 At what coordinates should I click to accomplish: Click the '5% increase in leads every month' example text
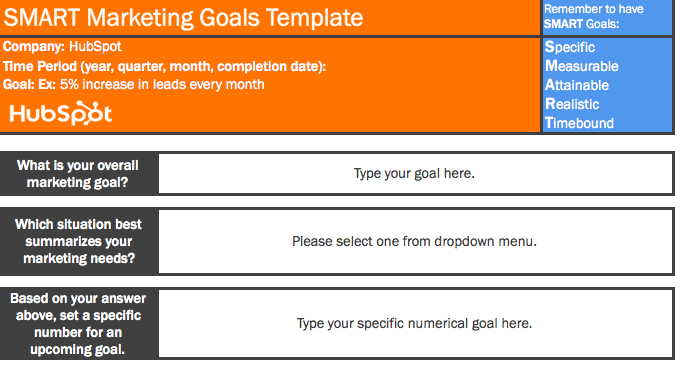click(162, 84)
